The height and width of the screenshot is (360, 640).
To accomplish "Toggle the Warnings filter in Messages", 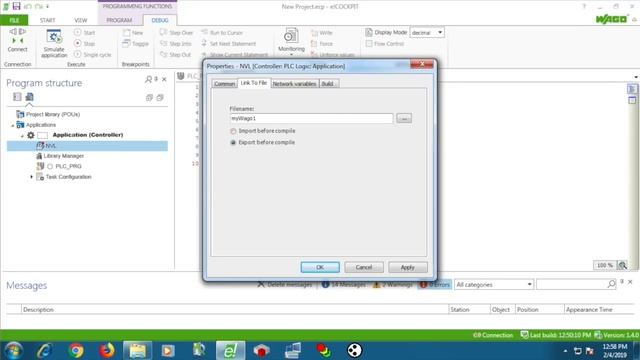I will point(393,284).
